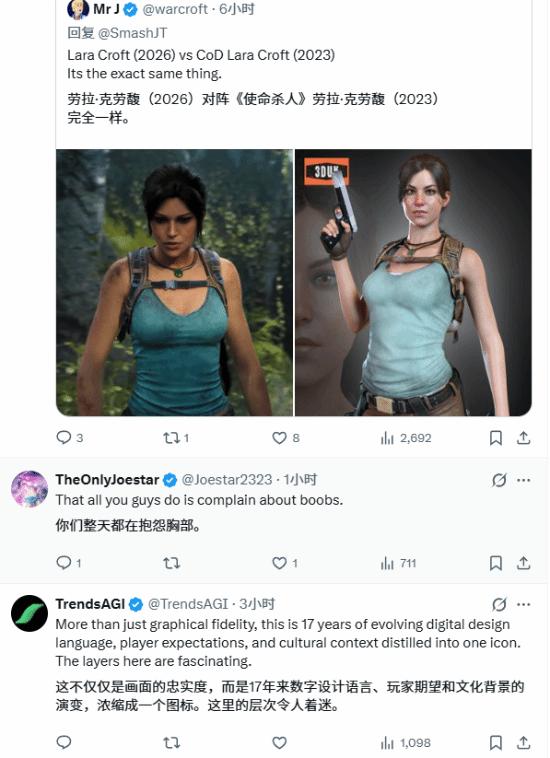
Task: Share Mr J's tweet
Action: point(523,438)
